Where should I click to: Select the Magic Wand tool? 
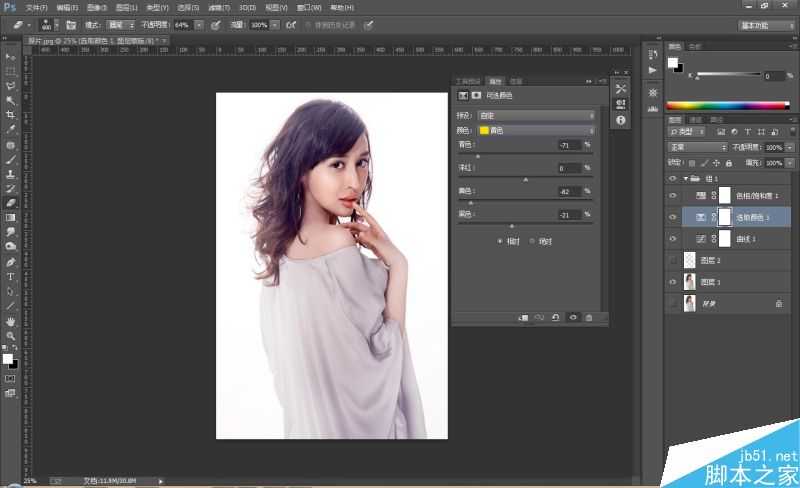(x=11, y=100)
